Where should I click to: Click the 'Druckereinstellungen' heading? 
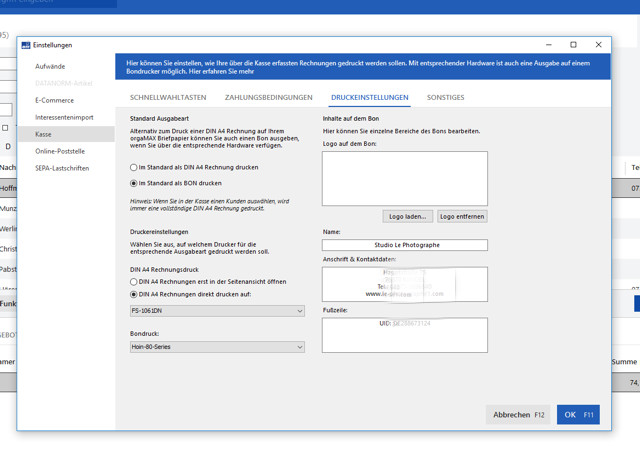pyautogui.click(x=159, y=232)
